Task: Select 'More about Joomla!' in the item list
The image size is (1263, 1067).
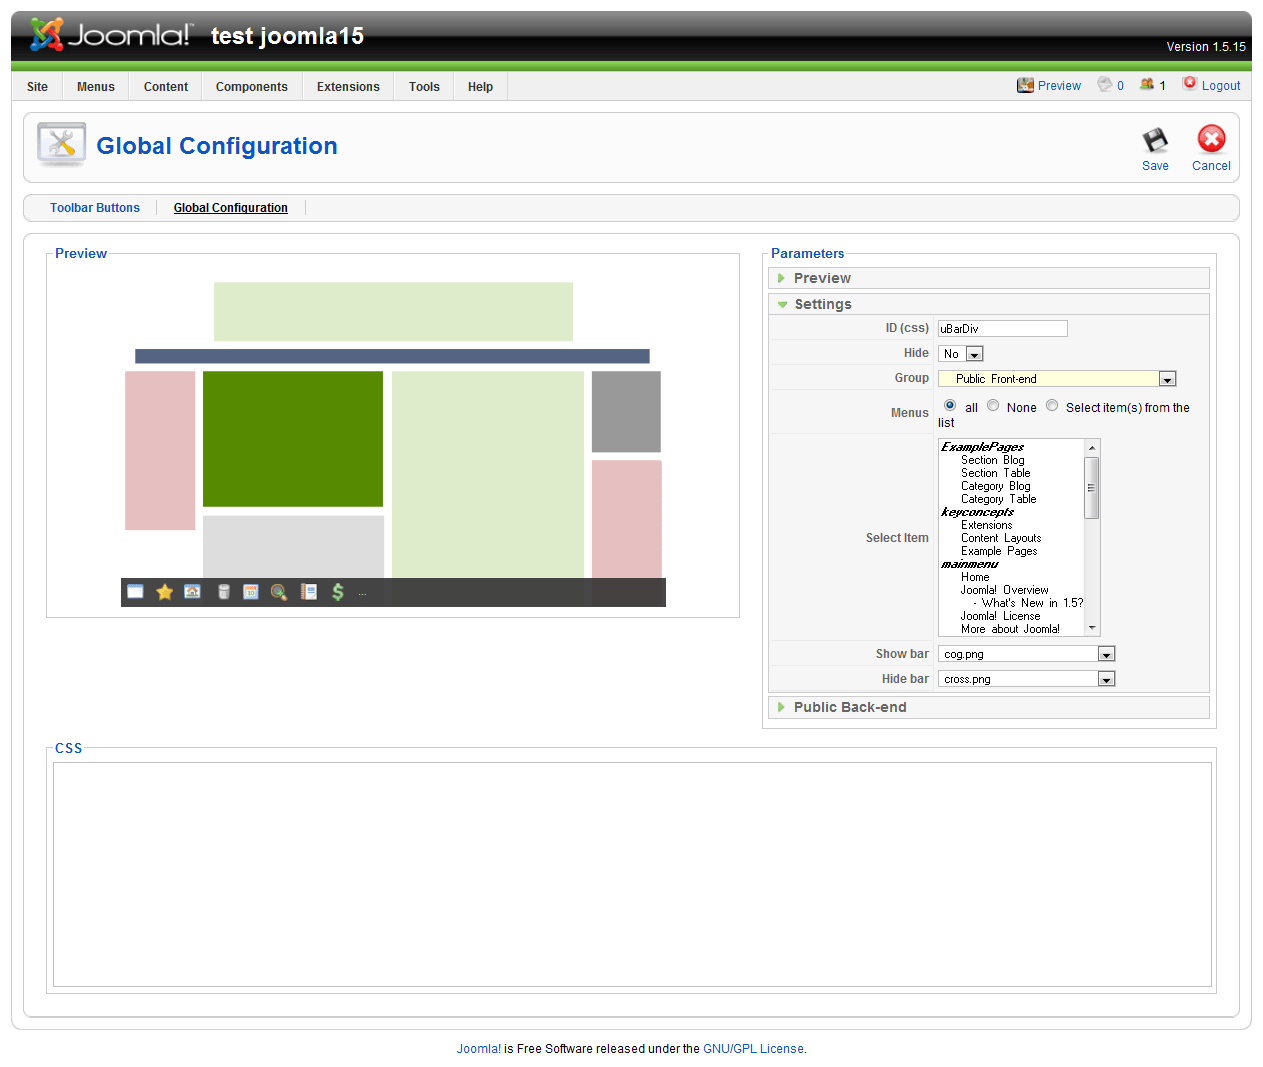Action: point(1011,629)
